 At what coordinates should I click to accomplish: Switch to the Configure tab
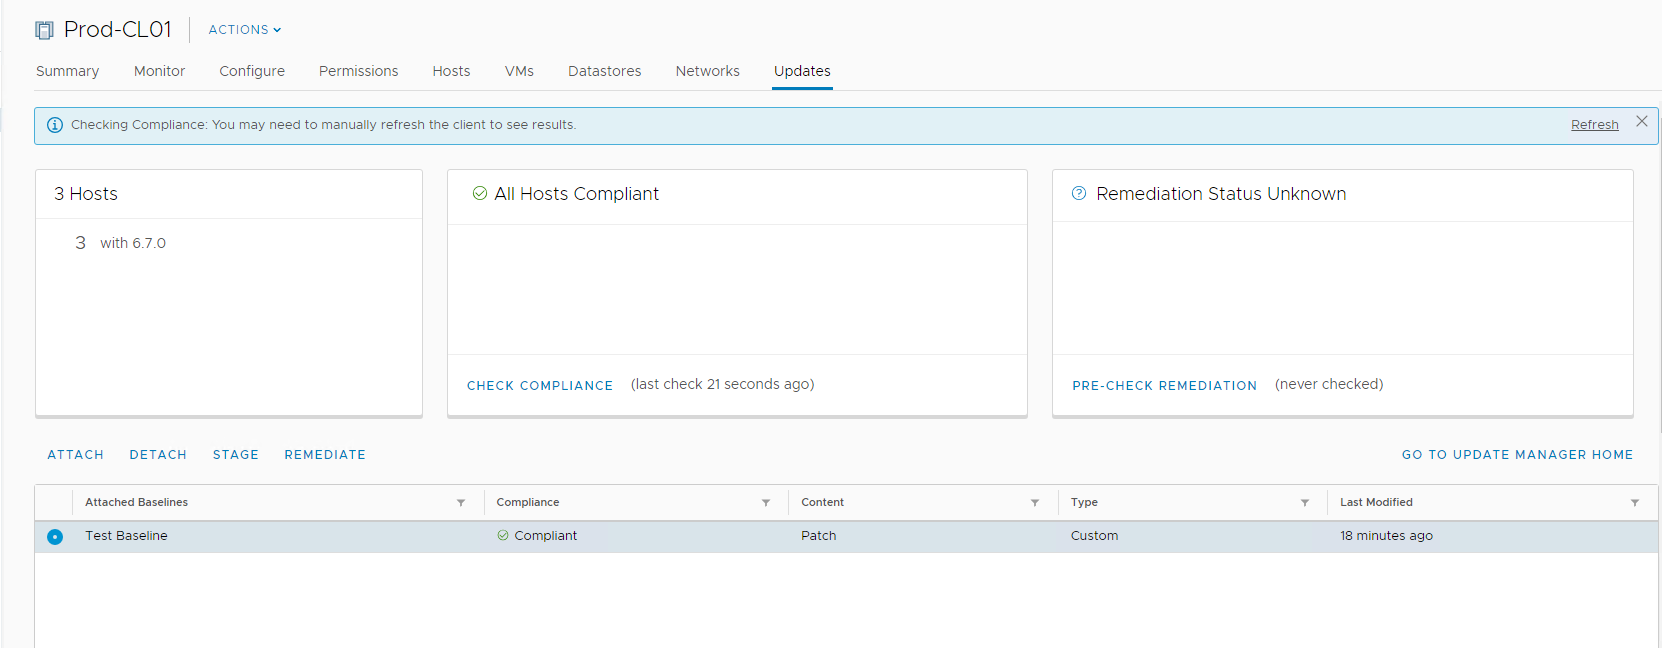[x=252, y=71]
